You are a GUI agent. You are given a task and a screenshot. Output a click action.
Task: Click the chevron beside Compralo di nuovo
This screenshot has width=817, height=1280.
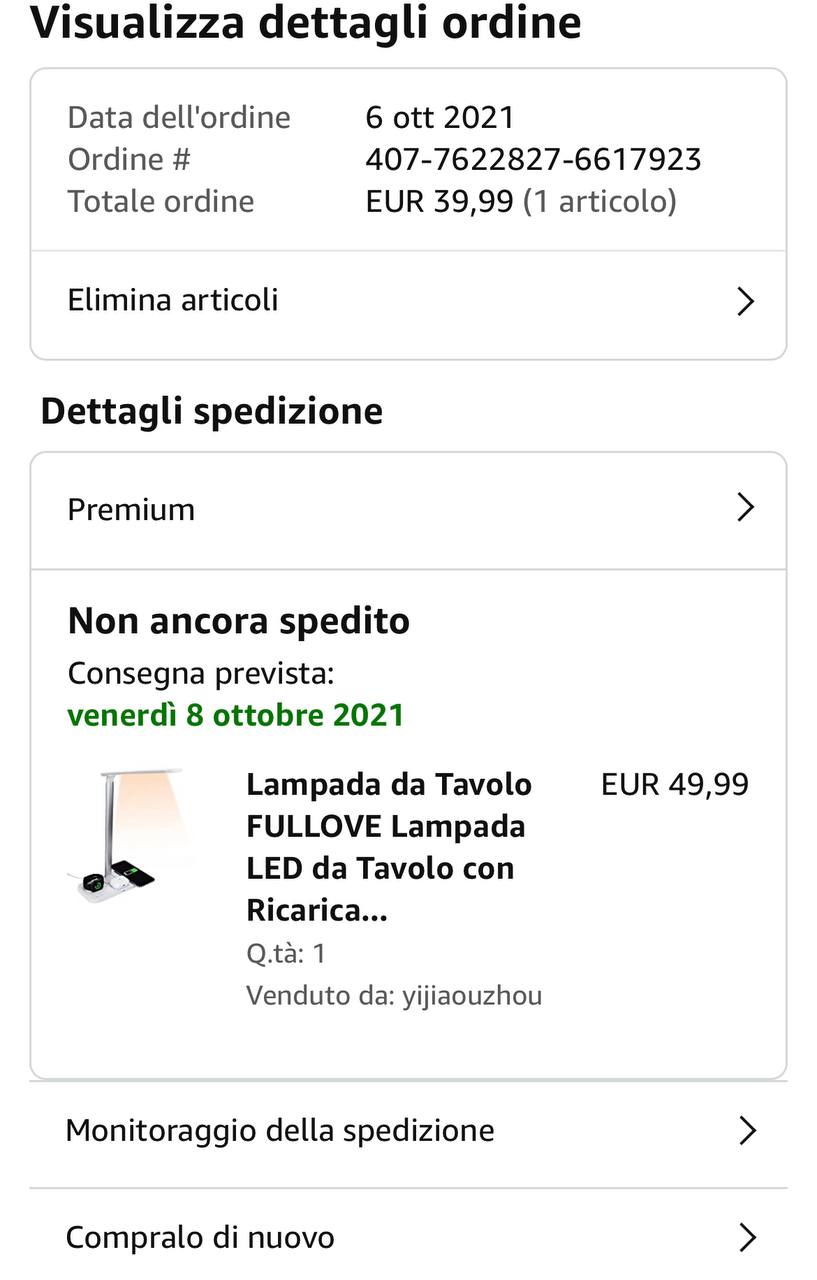(746, 1238)
